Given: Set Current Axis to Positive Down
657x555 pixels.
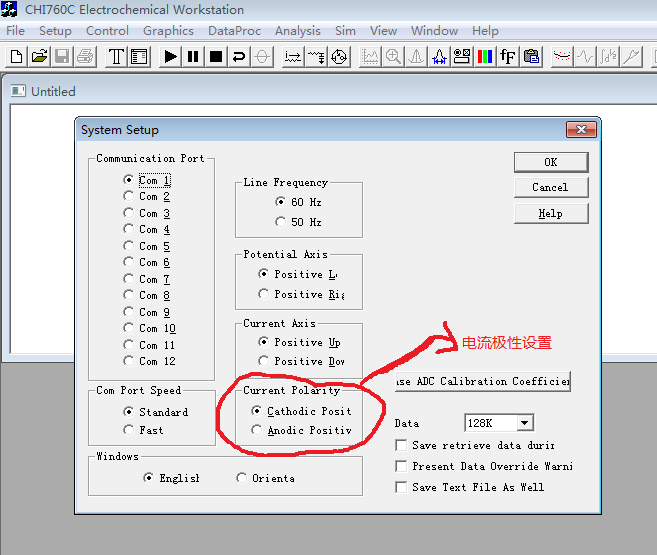Looking at the screenshot, I should (x=302, y=361).
